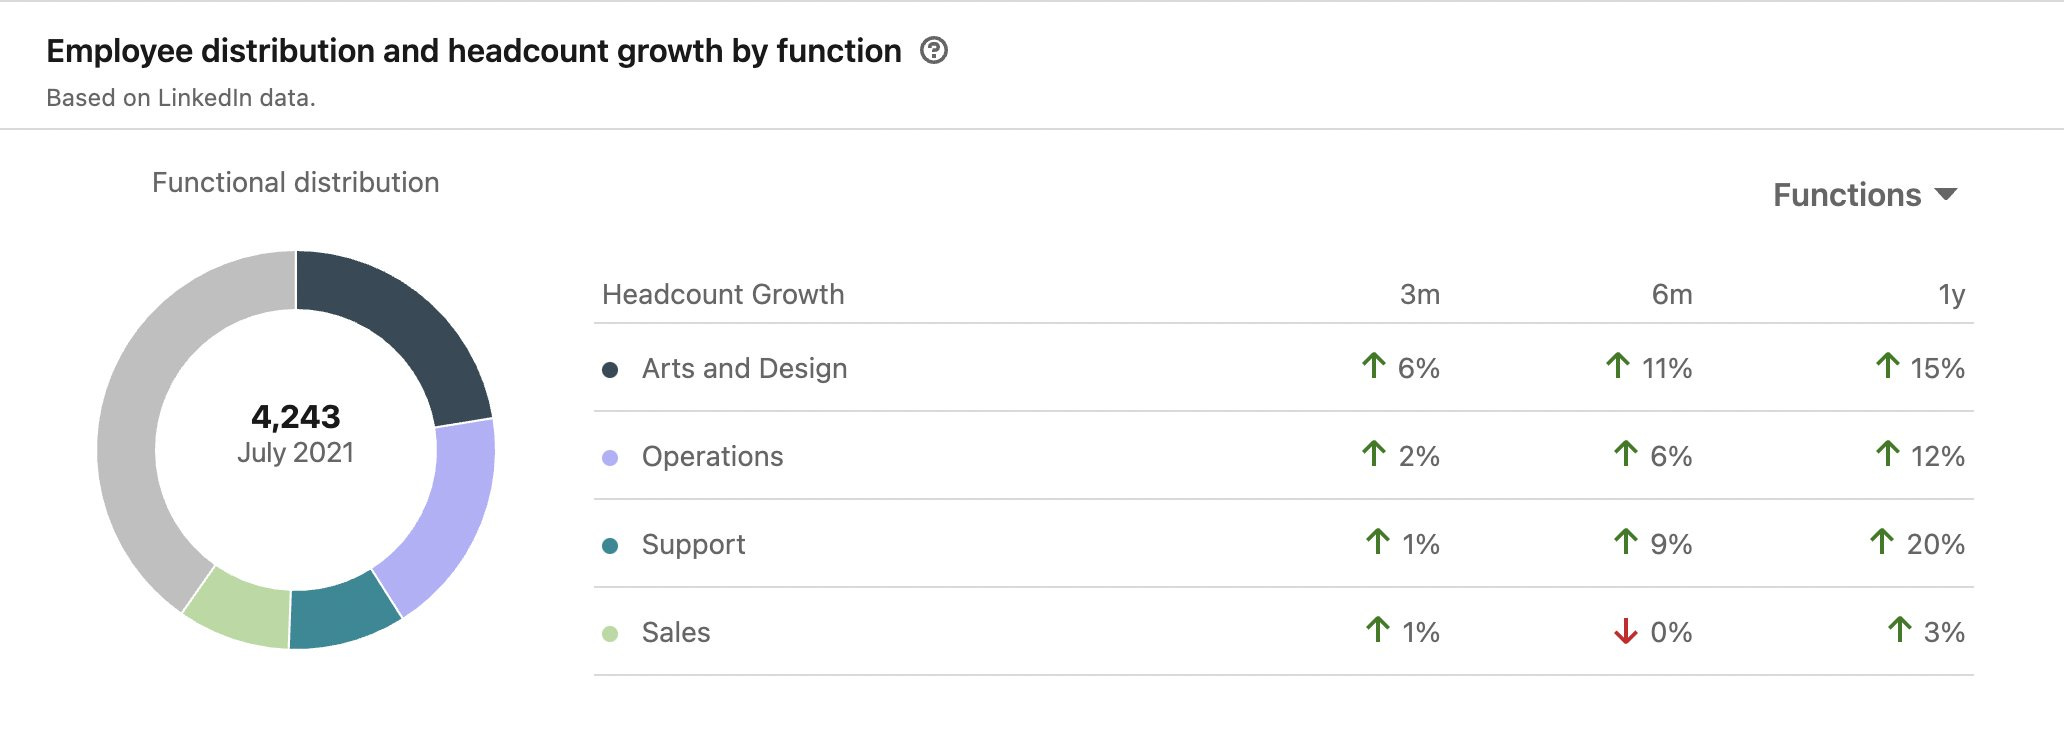Select the Sales row label

tap(676, 633)
